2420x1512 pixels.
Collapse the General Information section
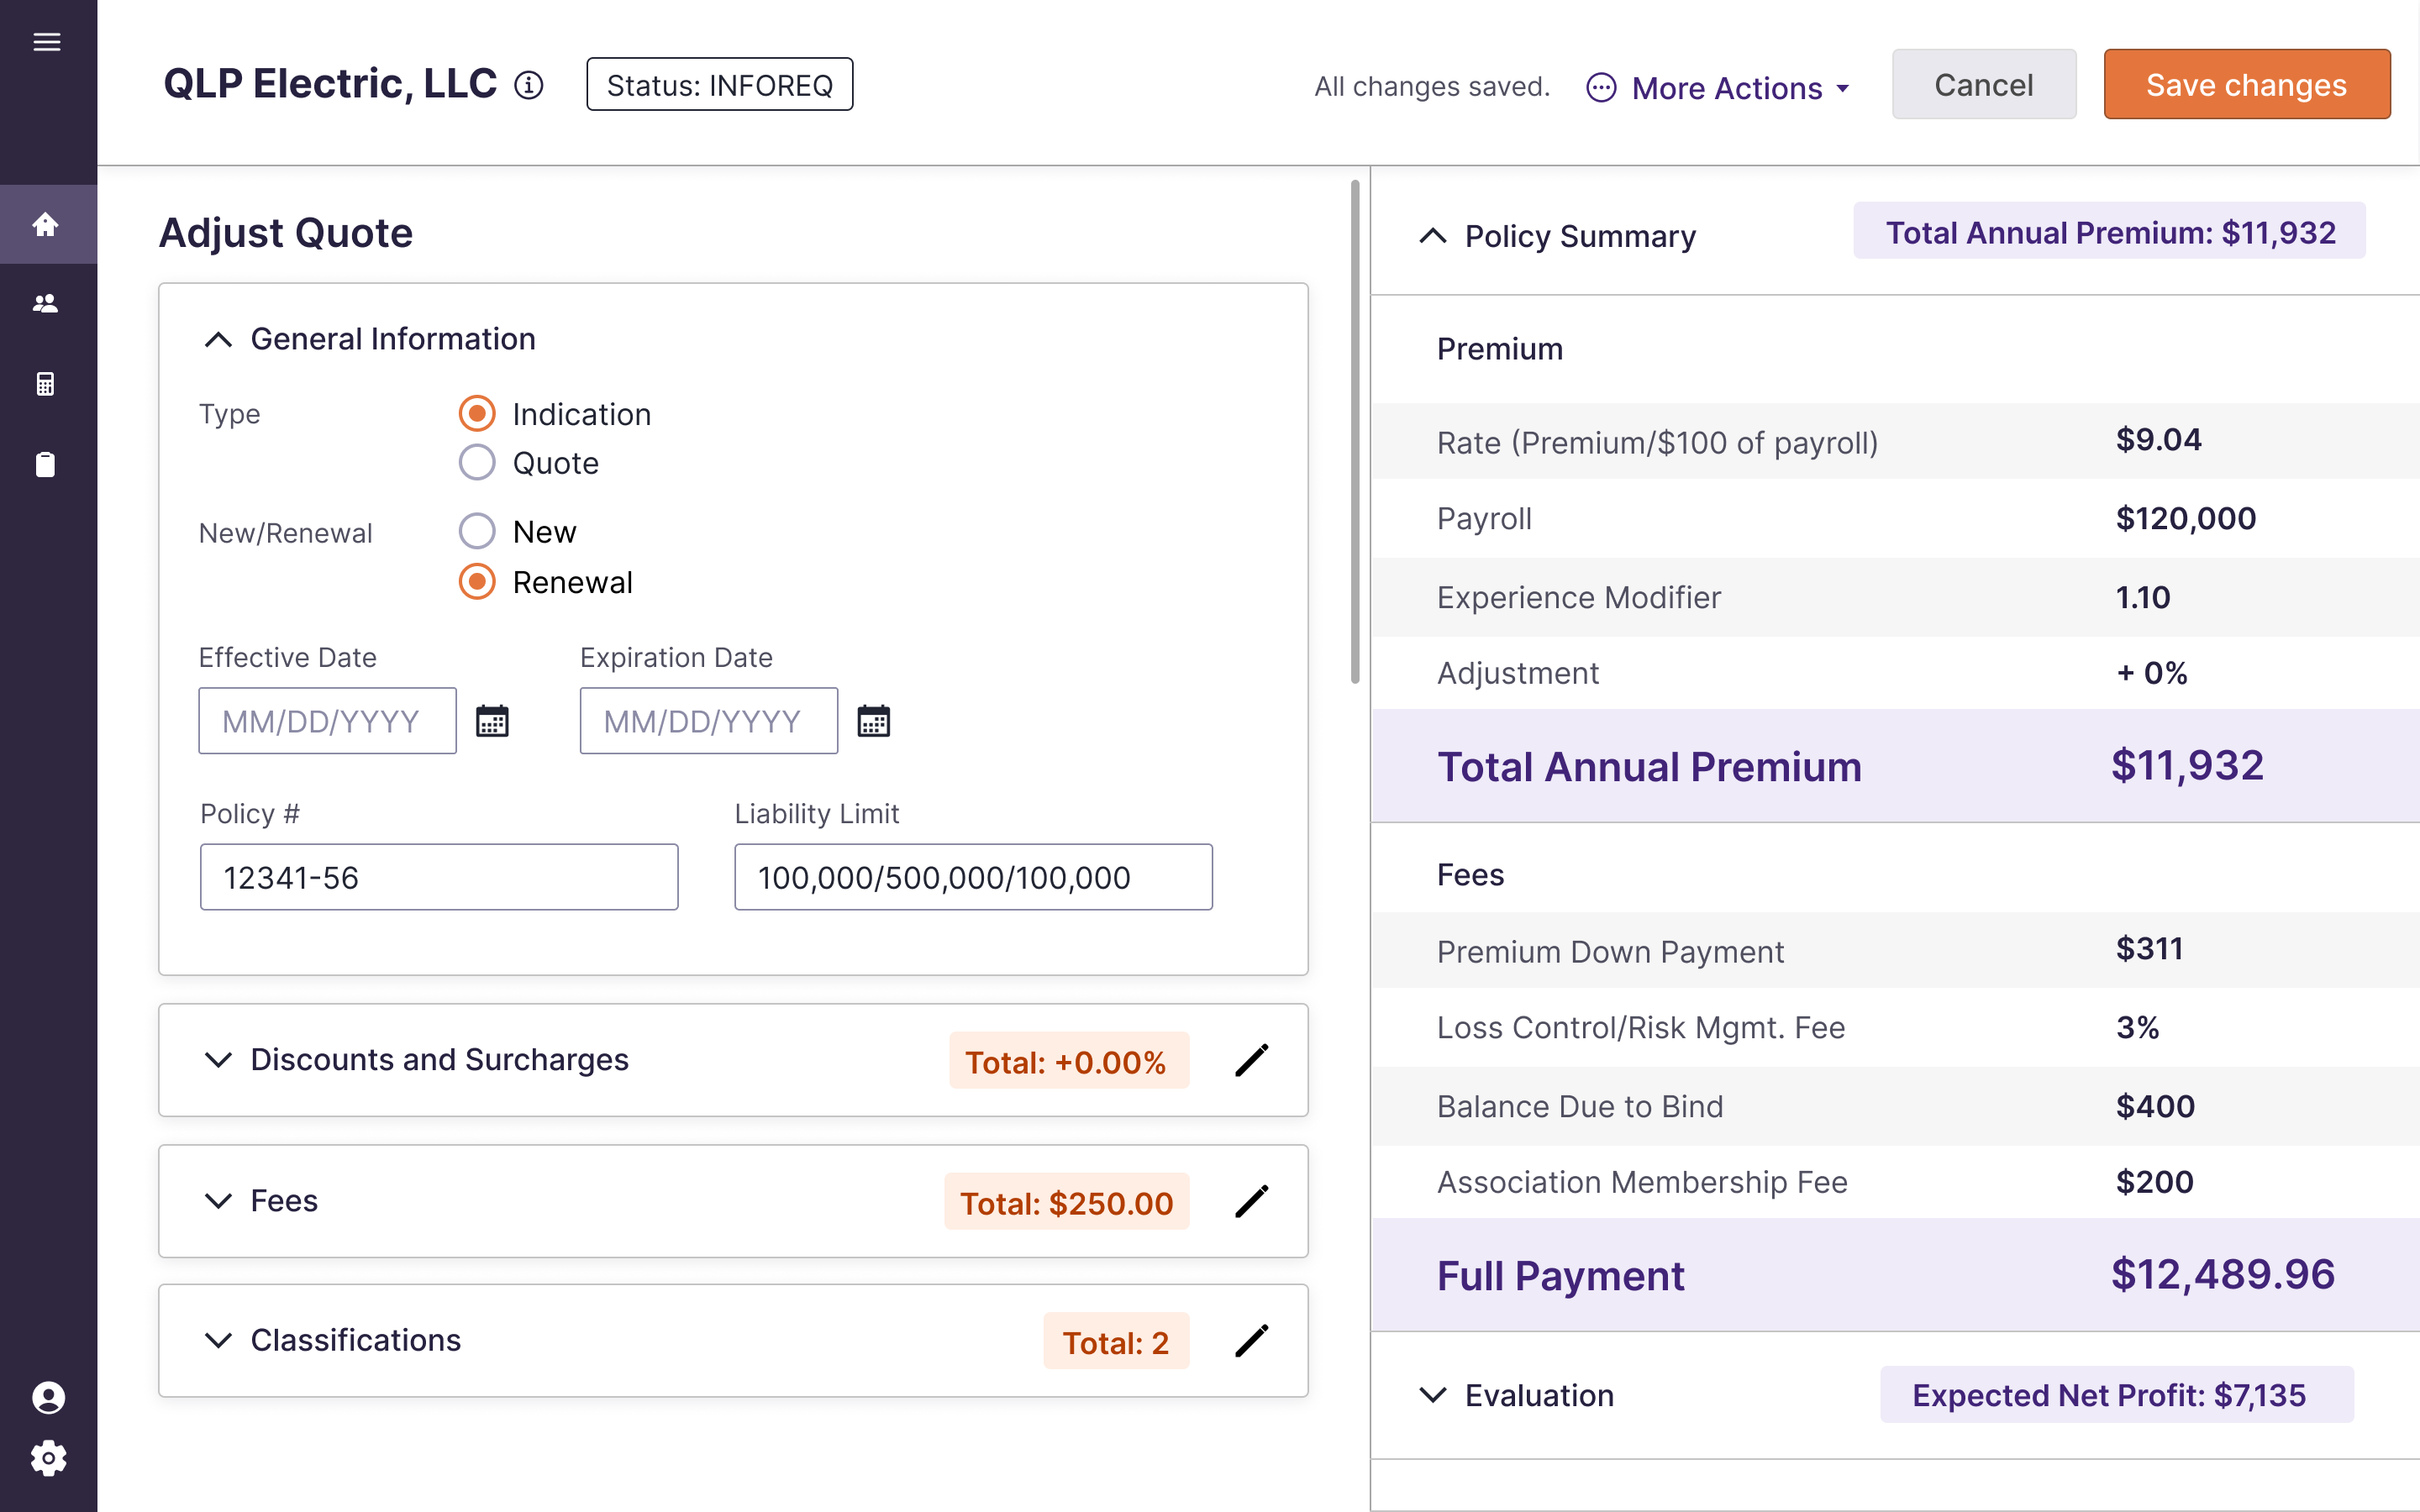[x=218, y=340]
